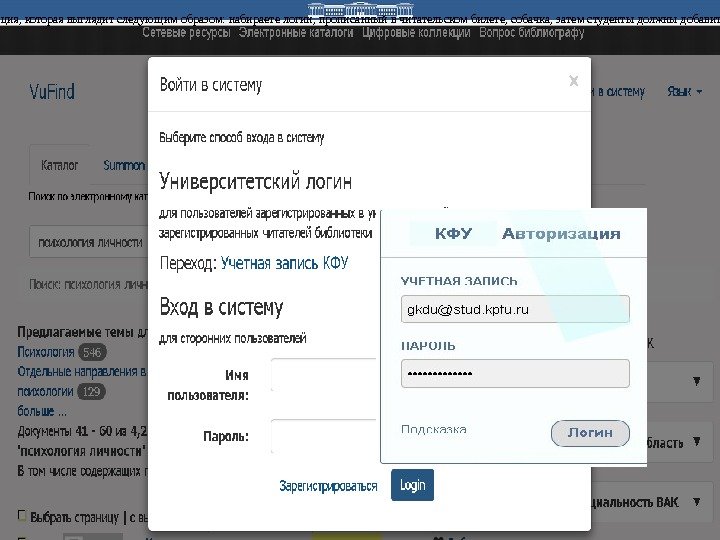Click the VuFind logo link

point(52,91)
